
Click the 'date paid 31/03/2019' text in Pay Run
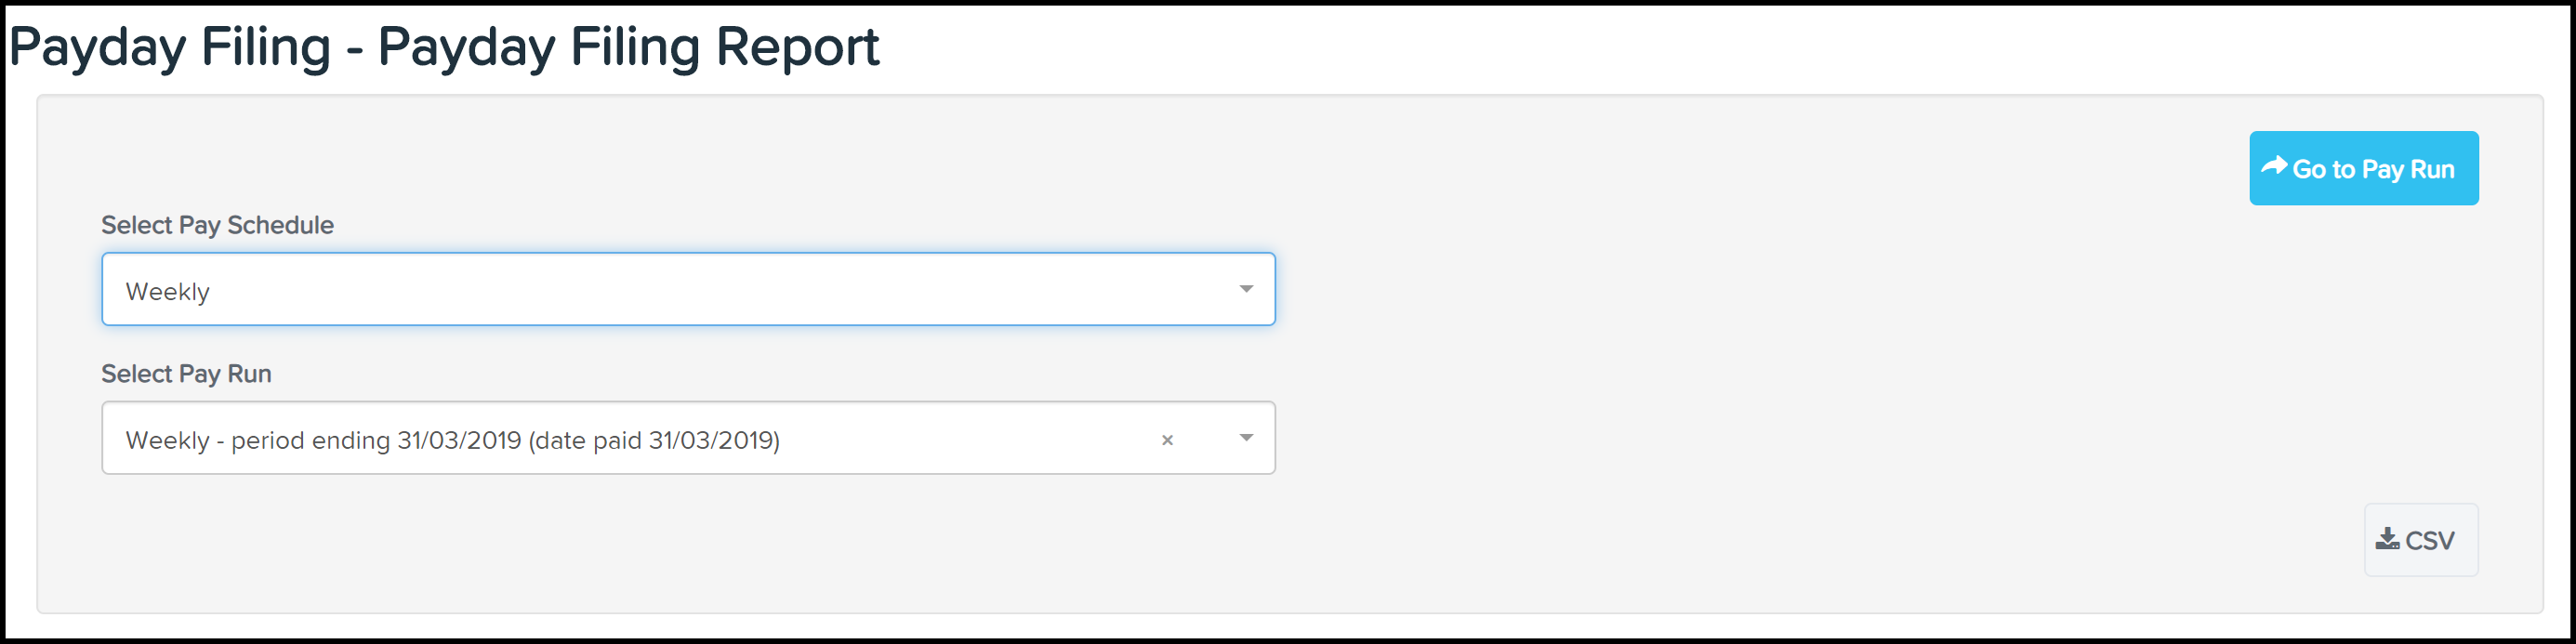(x=654, y=440)
